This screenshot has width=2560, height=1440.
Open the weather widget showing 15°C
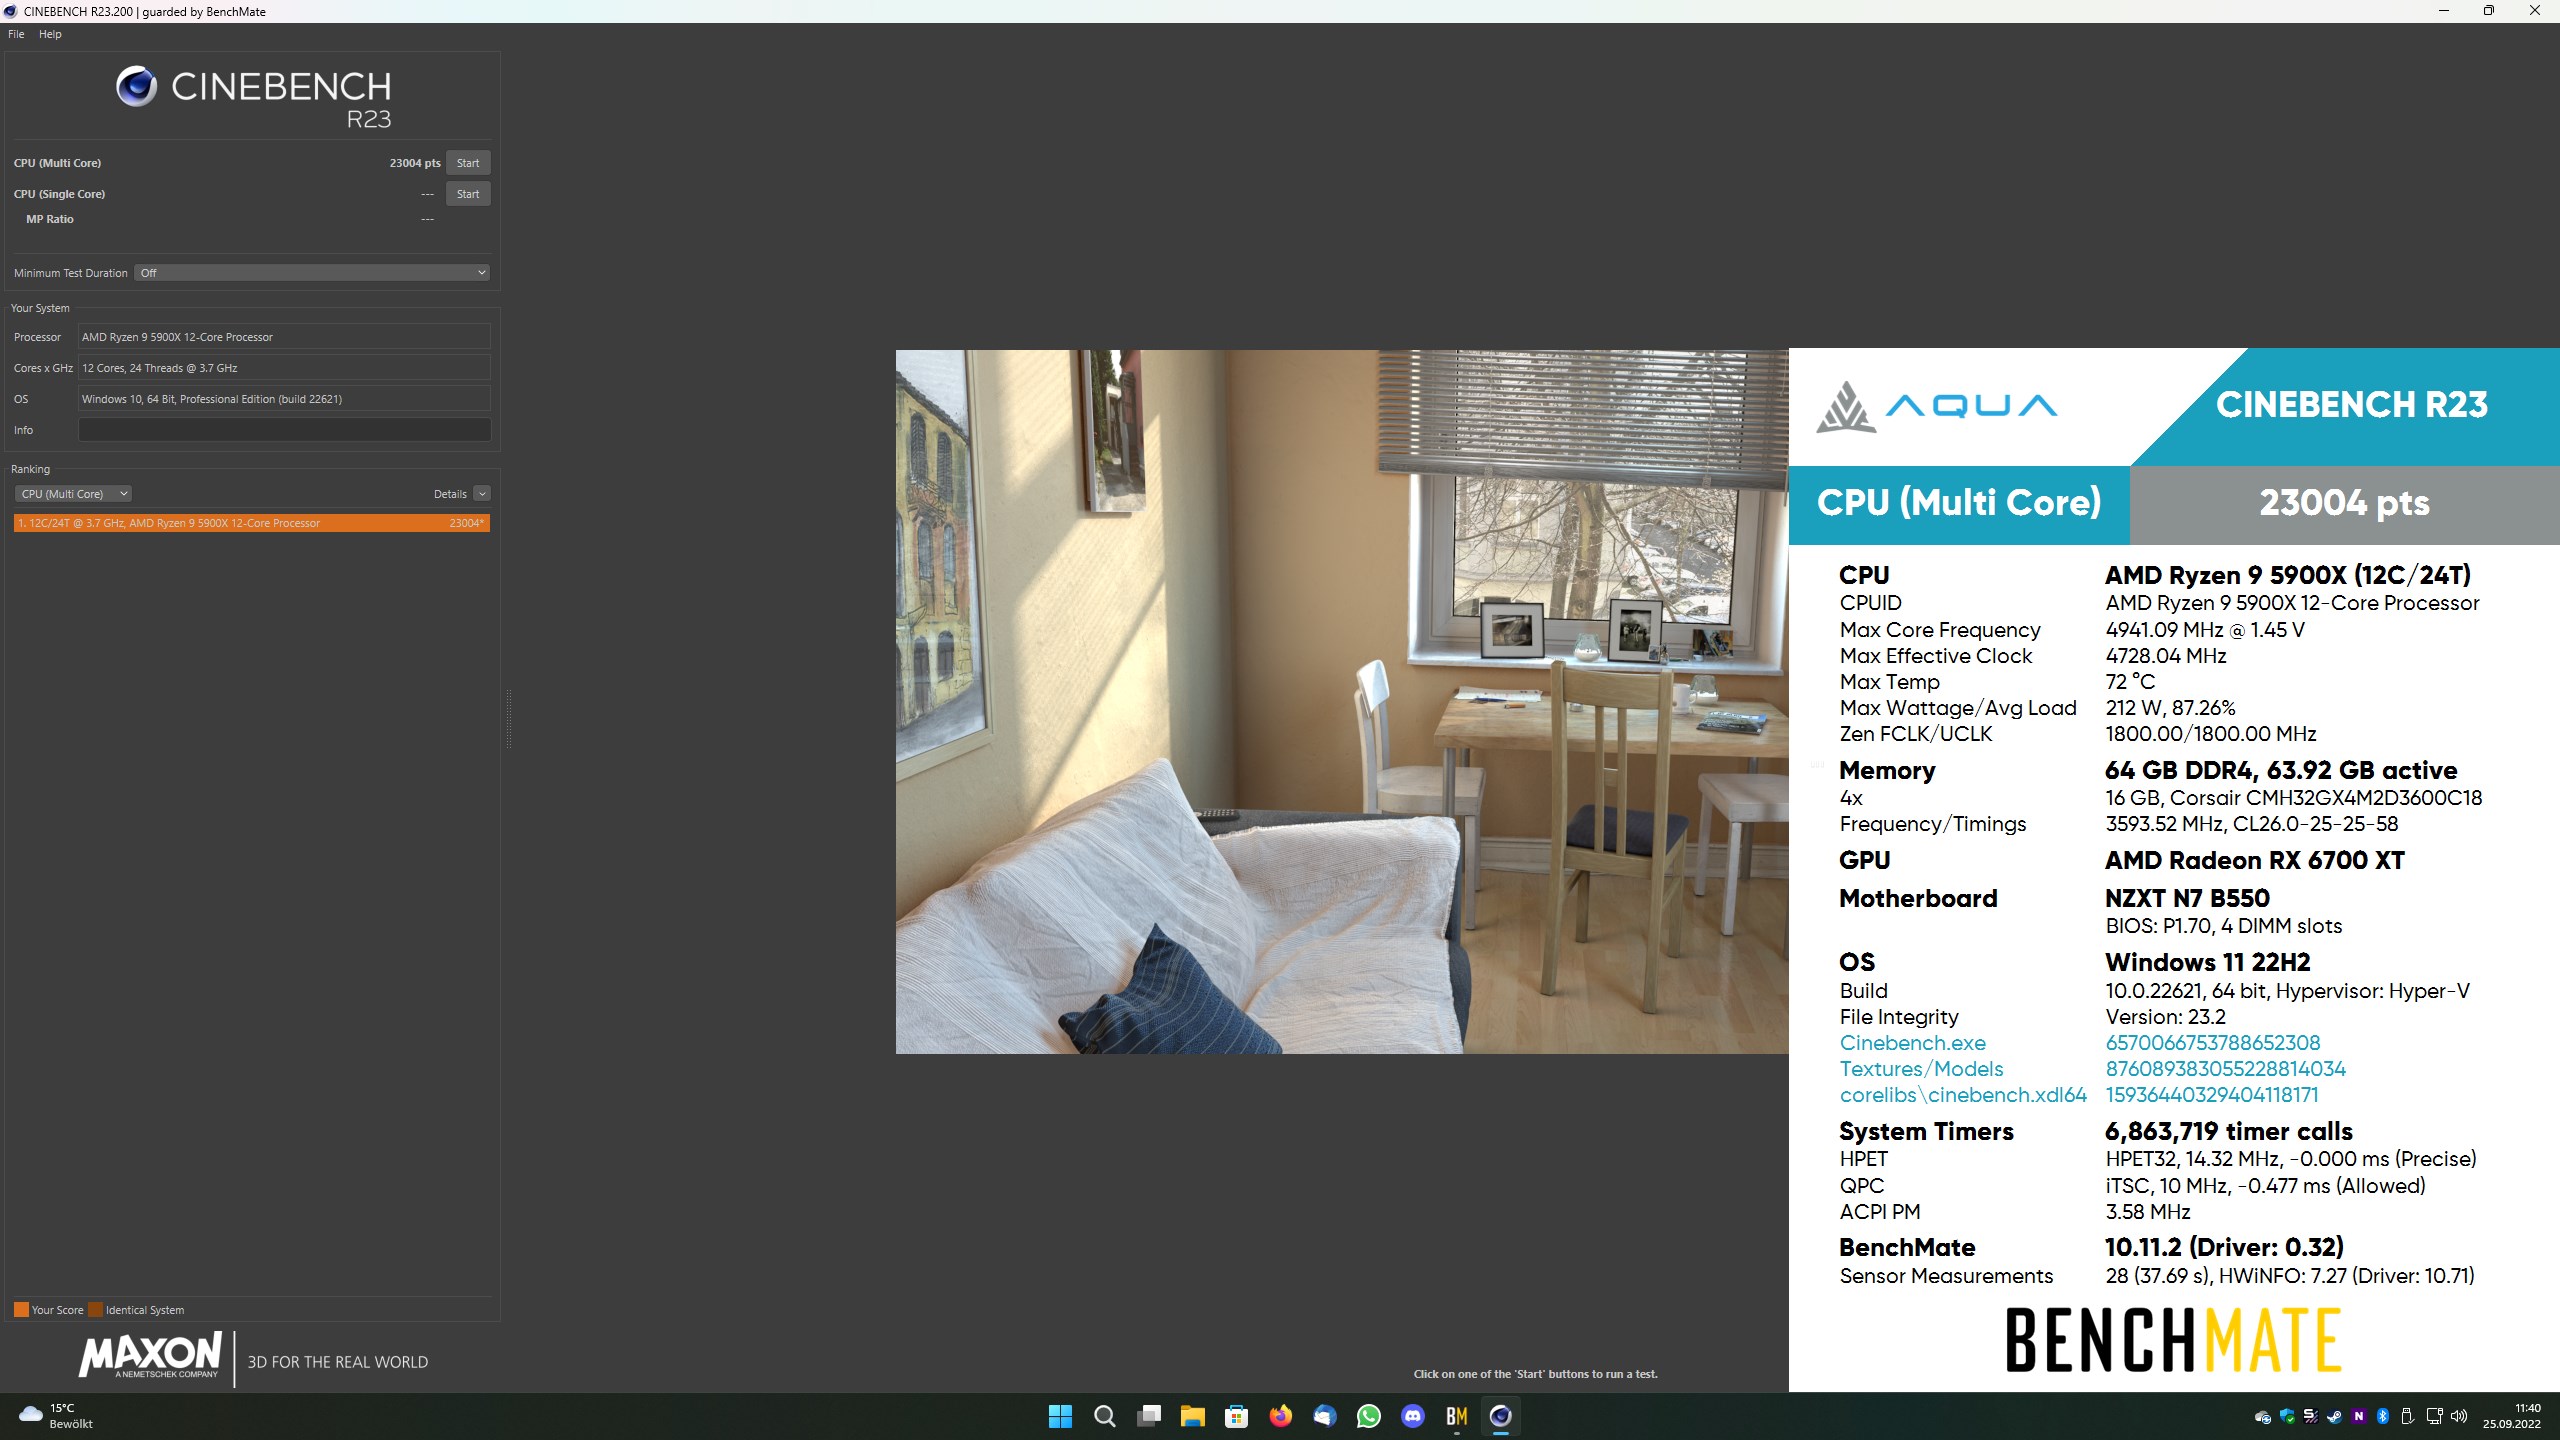(57, 1416)
